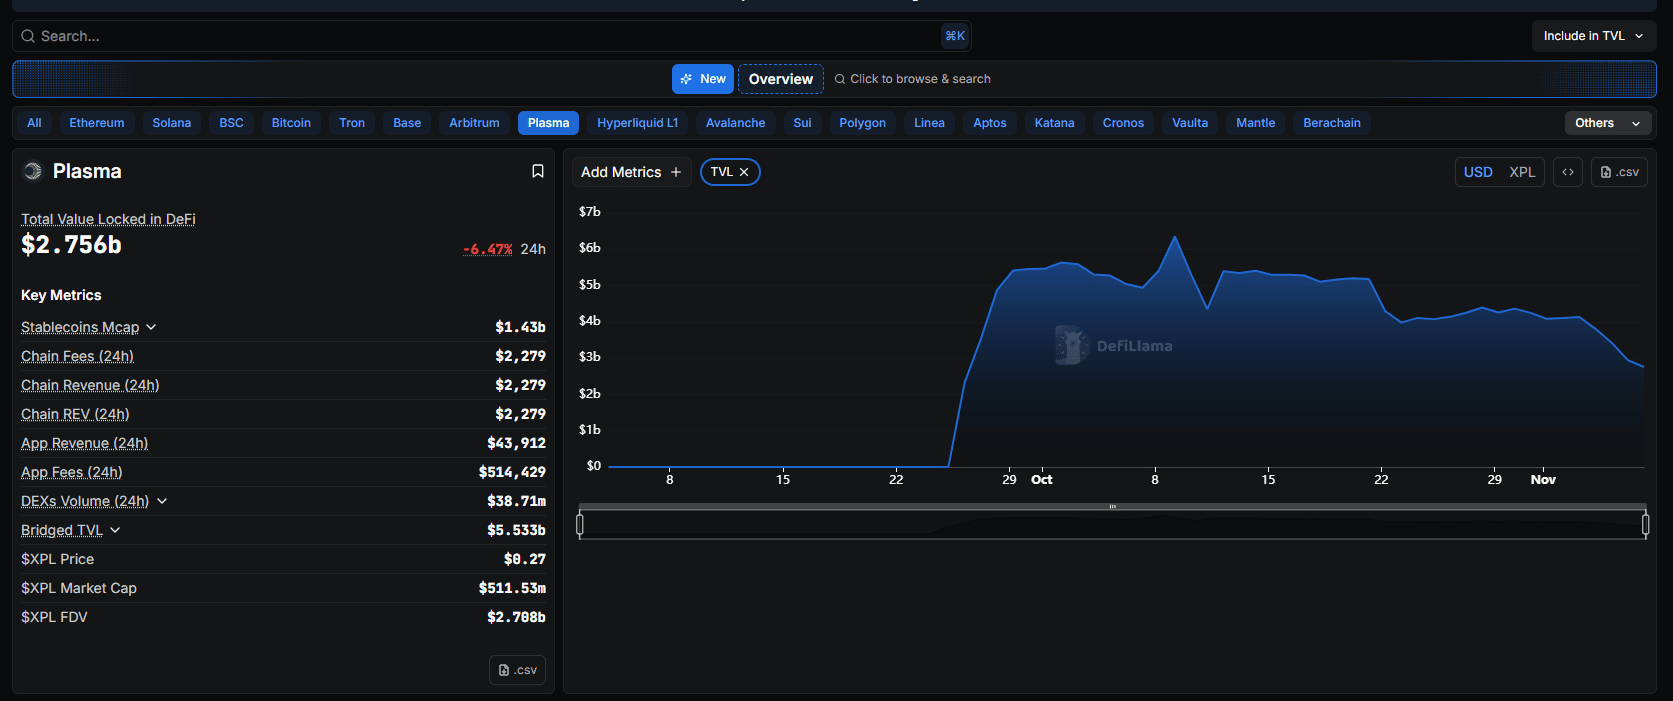1673x701 pixels.
Task: Click the embed chart code icon
Action: (1568, 172)
